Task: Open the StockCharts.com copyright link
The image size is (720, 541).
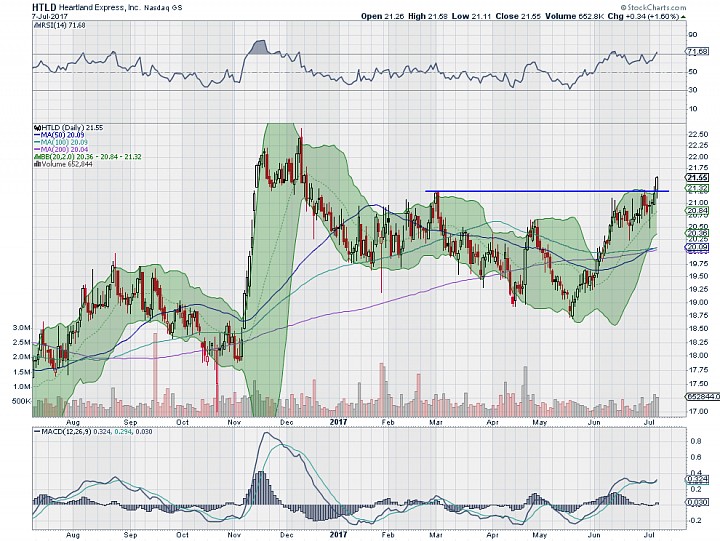Action: (653, 7)
